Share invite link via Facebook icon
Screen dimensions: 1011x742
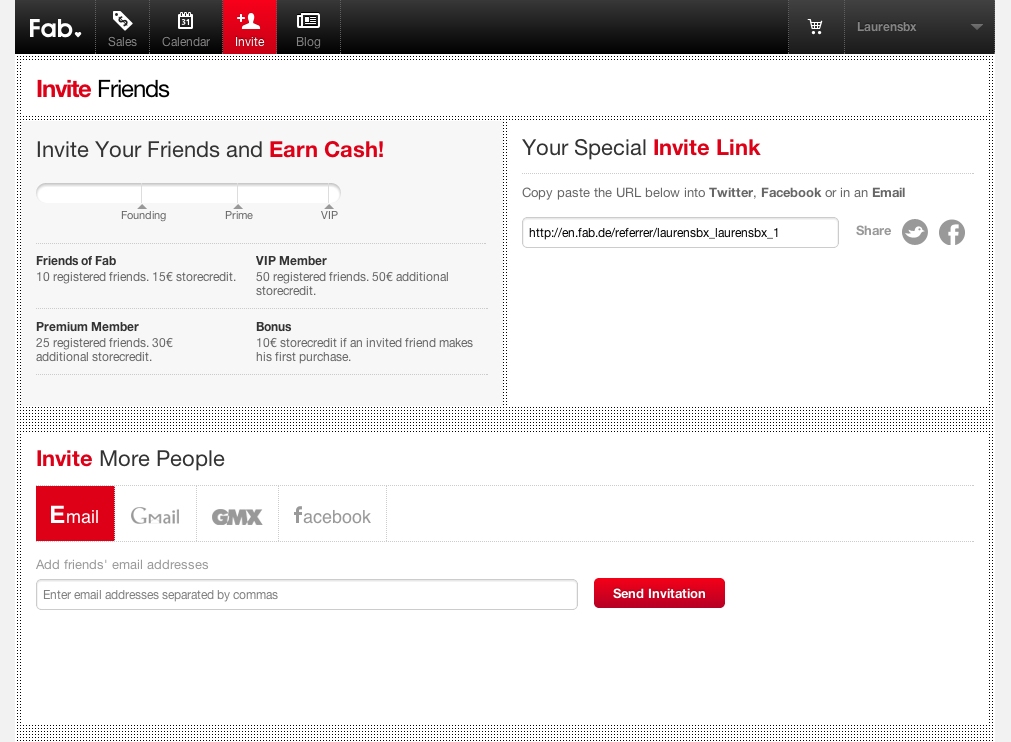[x=952, y=233]
